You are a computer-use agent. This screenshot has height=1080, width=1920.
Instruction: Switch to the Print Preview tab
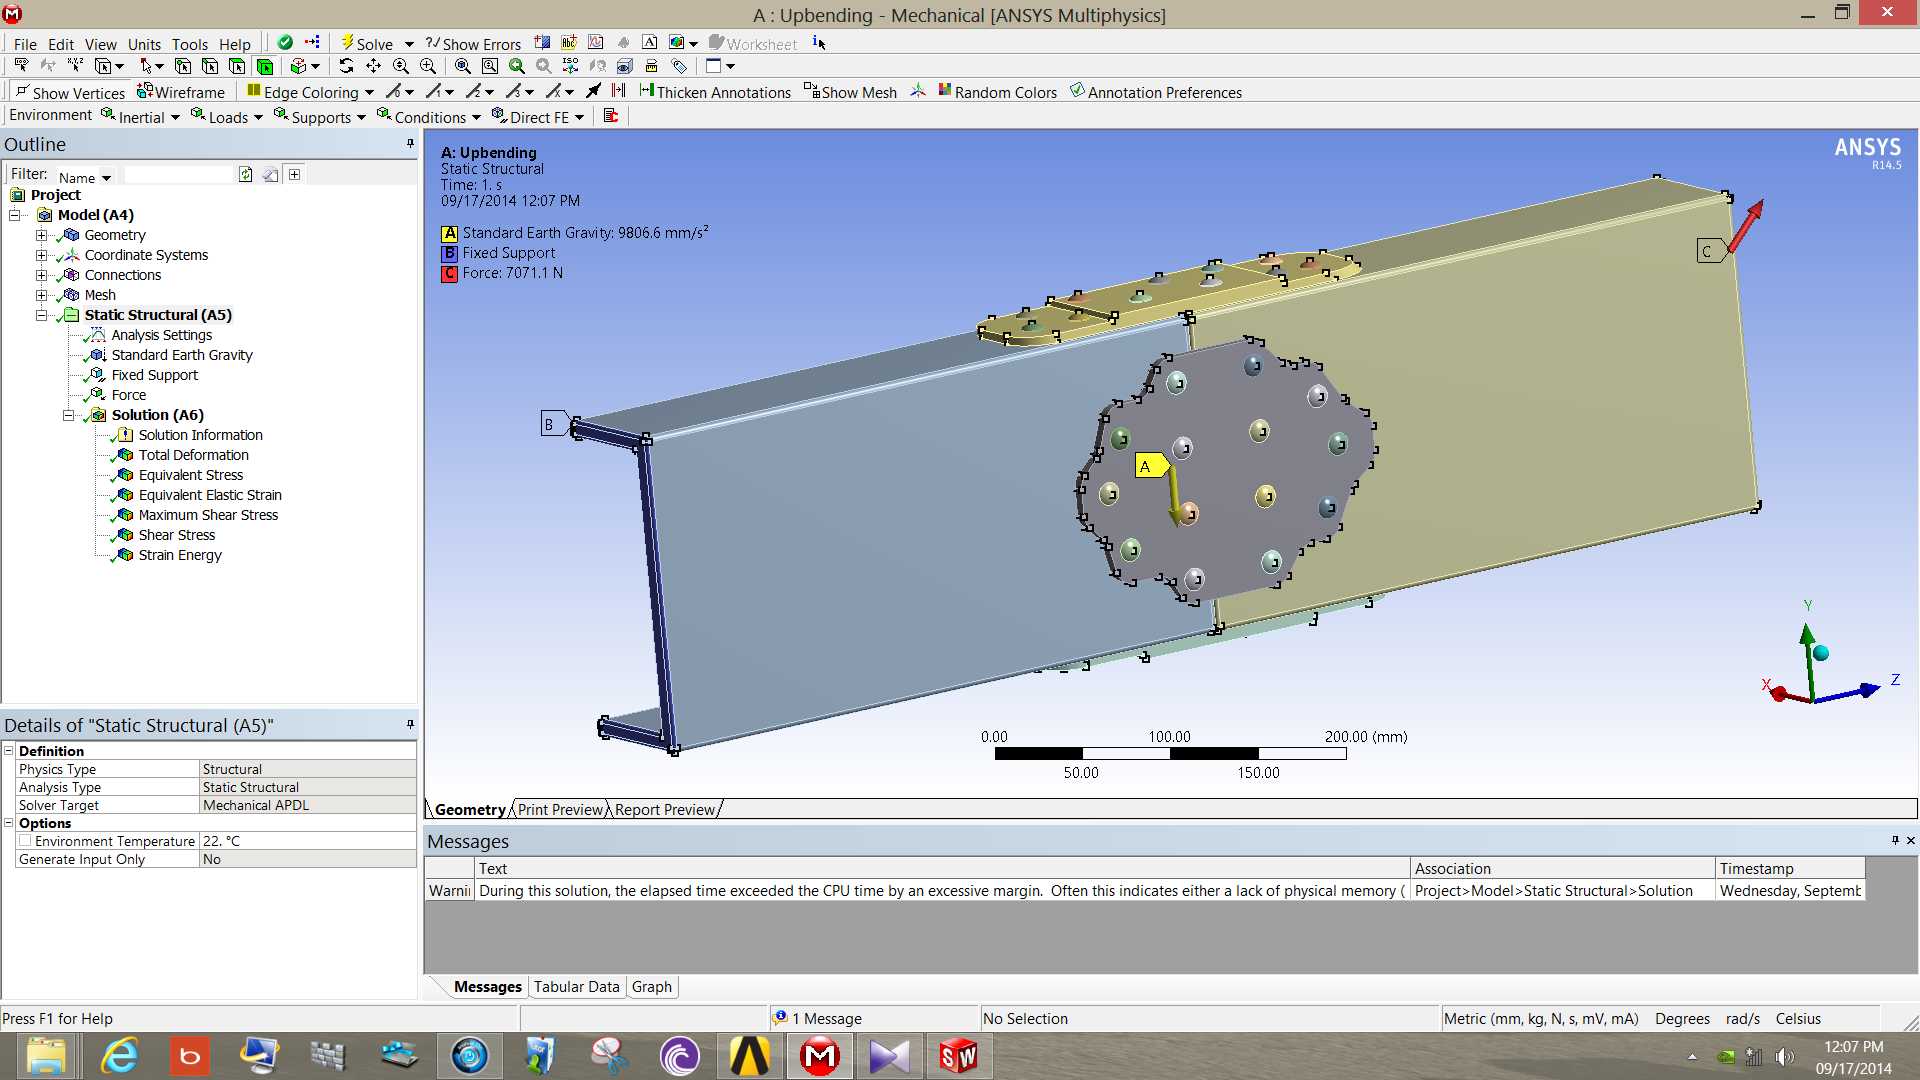(x=560, y=809)
